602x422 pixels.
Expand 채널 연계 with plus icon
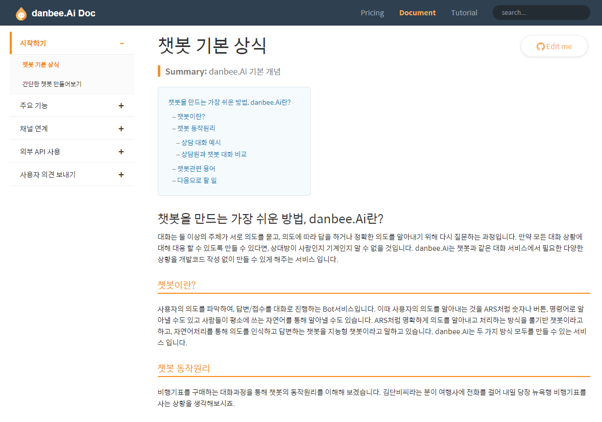click(121, 129)
